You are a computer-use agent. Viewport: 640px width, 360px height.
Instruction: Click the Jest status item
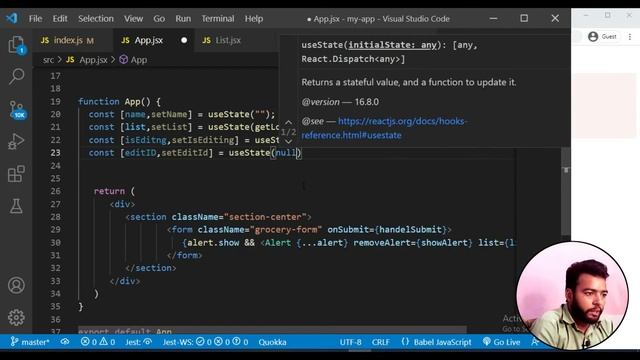tap(138, 342)
